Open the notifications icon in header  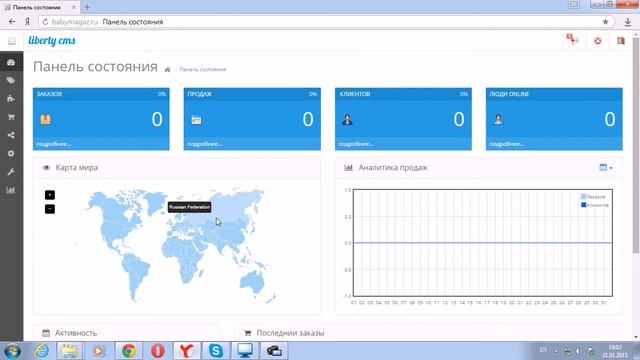pos(572,40)
